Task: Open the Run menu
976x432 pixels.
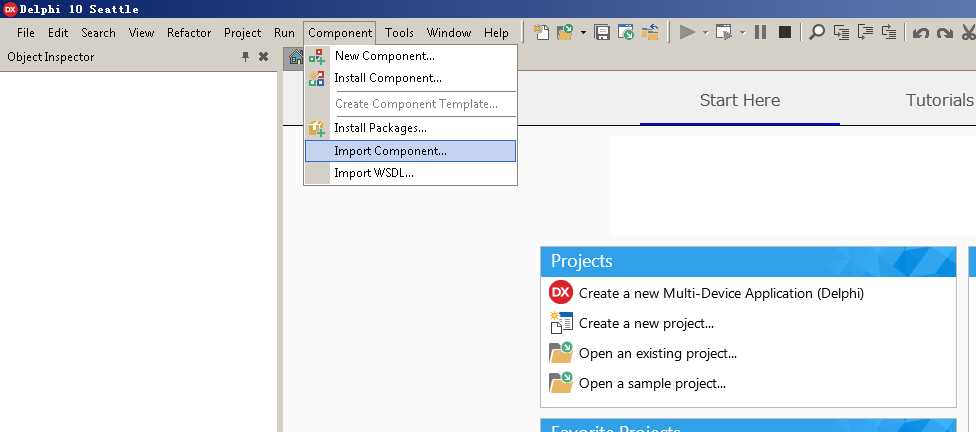Action: 284,32
